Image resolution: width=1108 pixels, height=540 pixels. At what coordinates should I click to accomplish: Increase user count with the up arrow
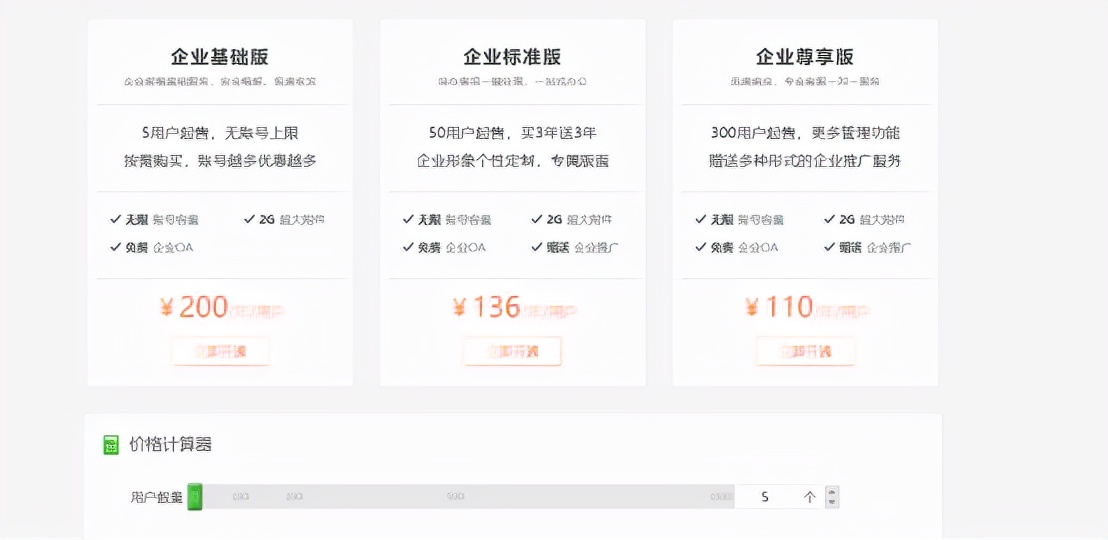tap(832, 491)
